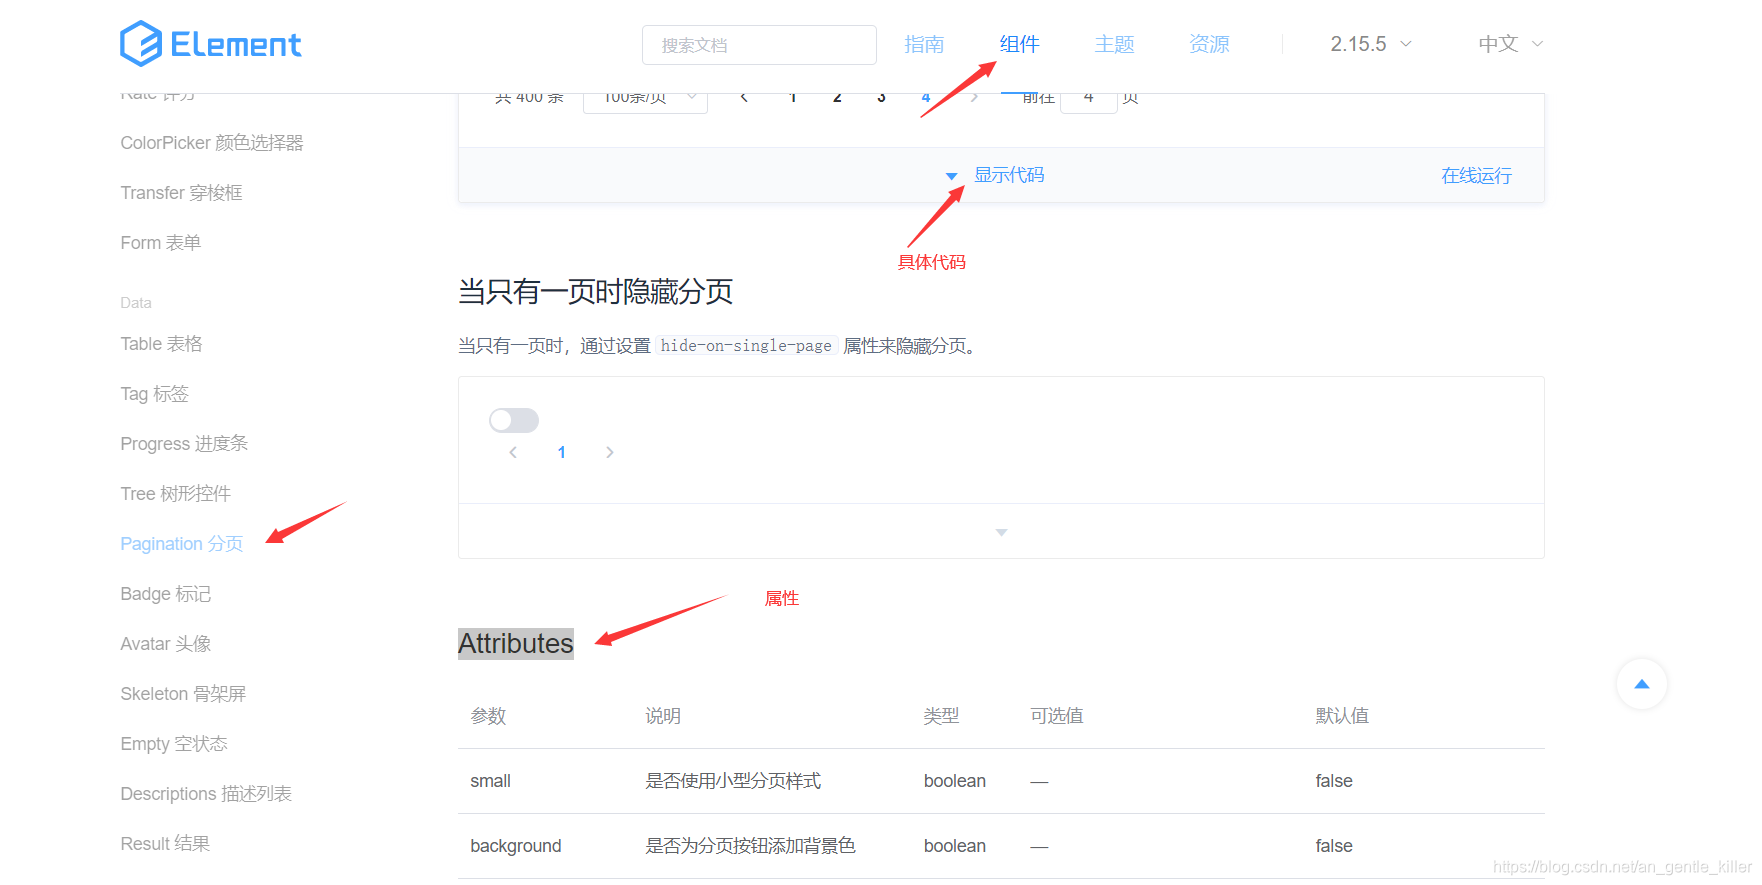Viewport: 1762px width, 885px height.
Task: Click the 类型 column header
Action: pos(941,716)
